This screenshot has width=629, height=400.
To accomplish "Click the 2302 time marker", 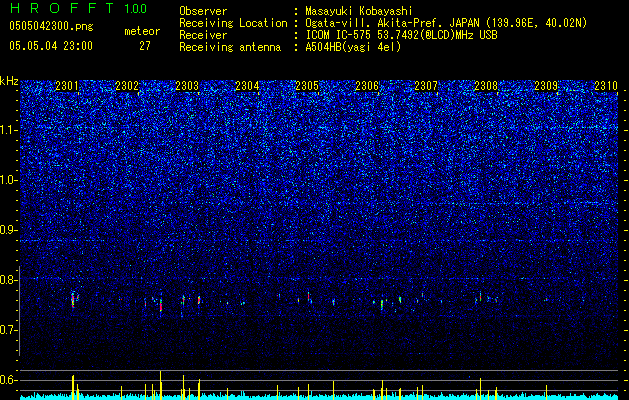I will pos(127,85).
